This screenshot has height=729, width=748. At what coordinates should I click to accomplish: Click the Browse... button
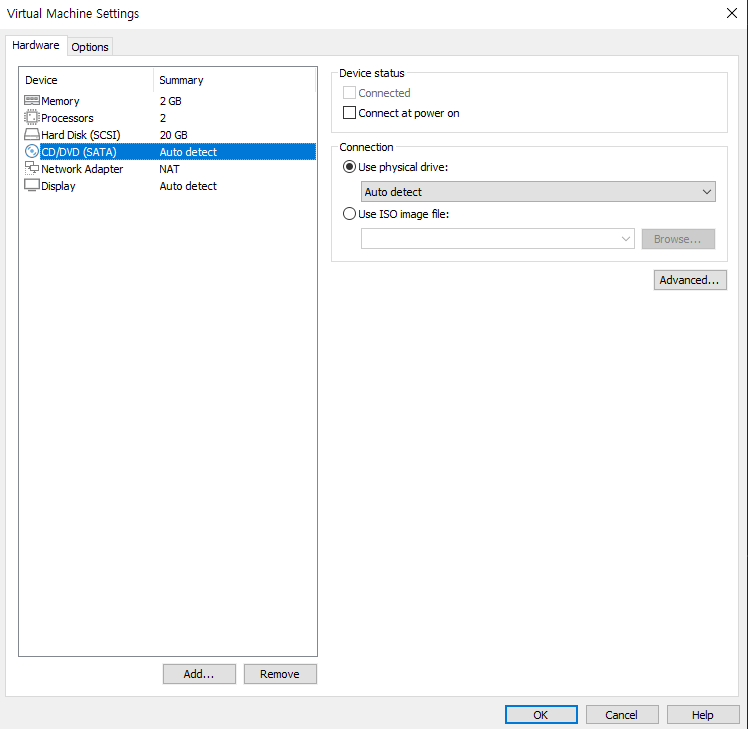(678, 239)
